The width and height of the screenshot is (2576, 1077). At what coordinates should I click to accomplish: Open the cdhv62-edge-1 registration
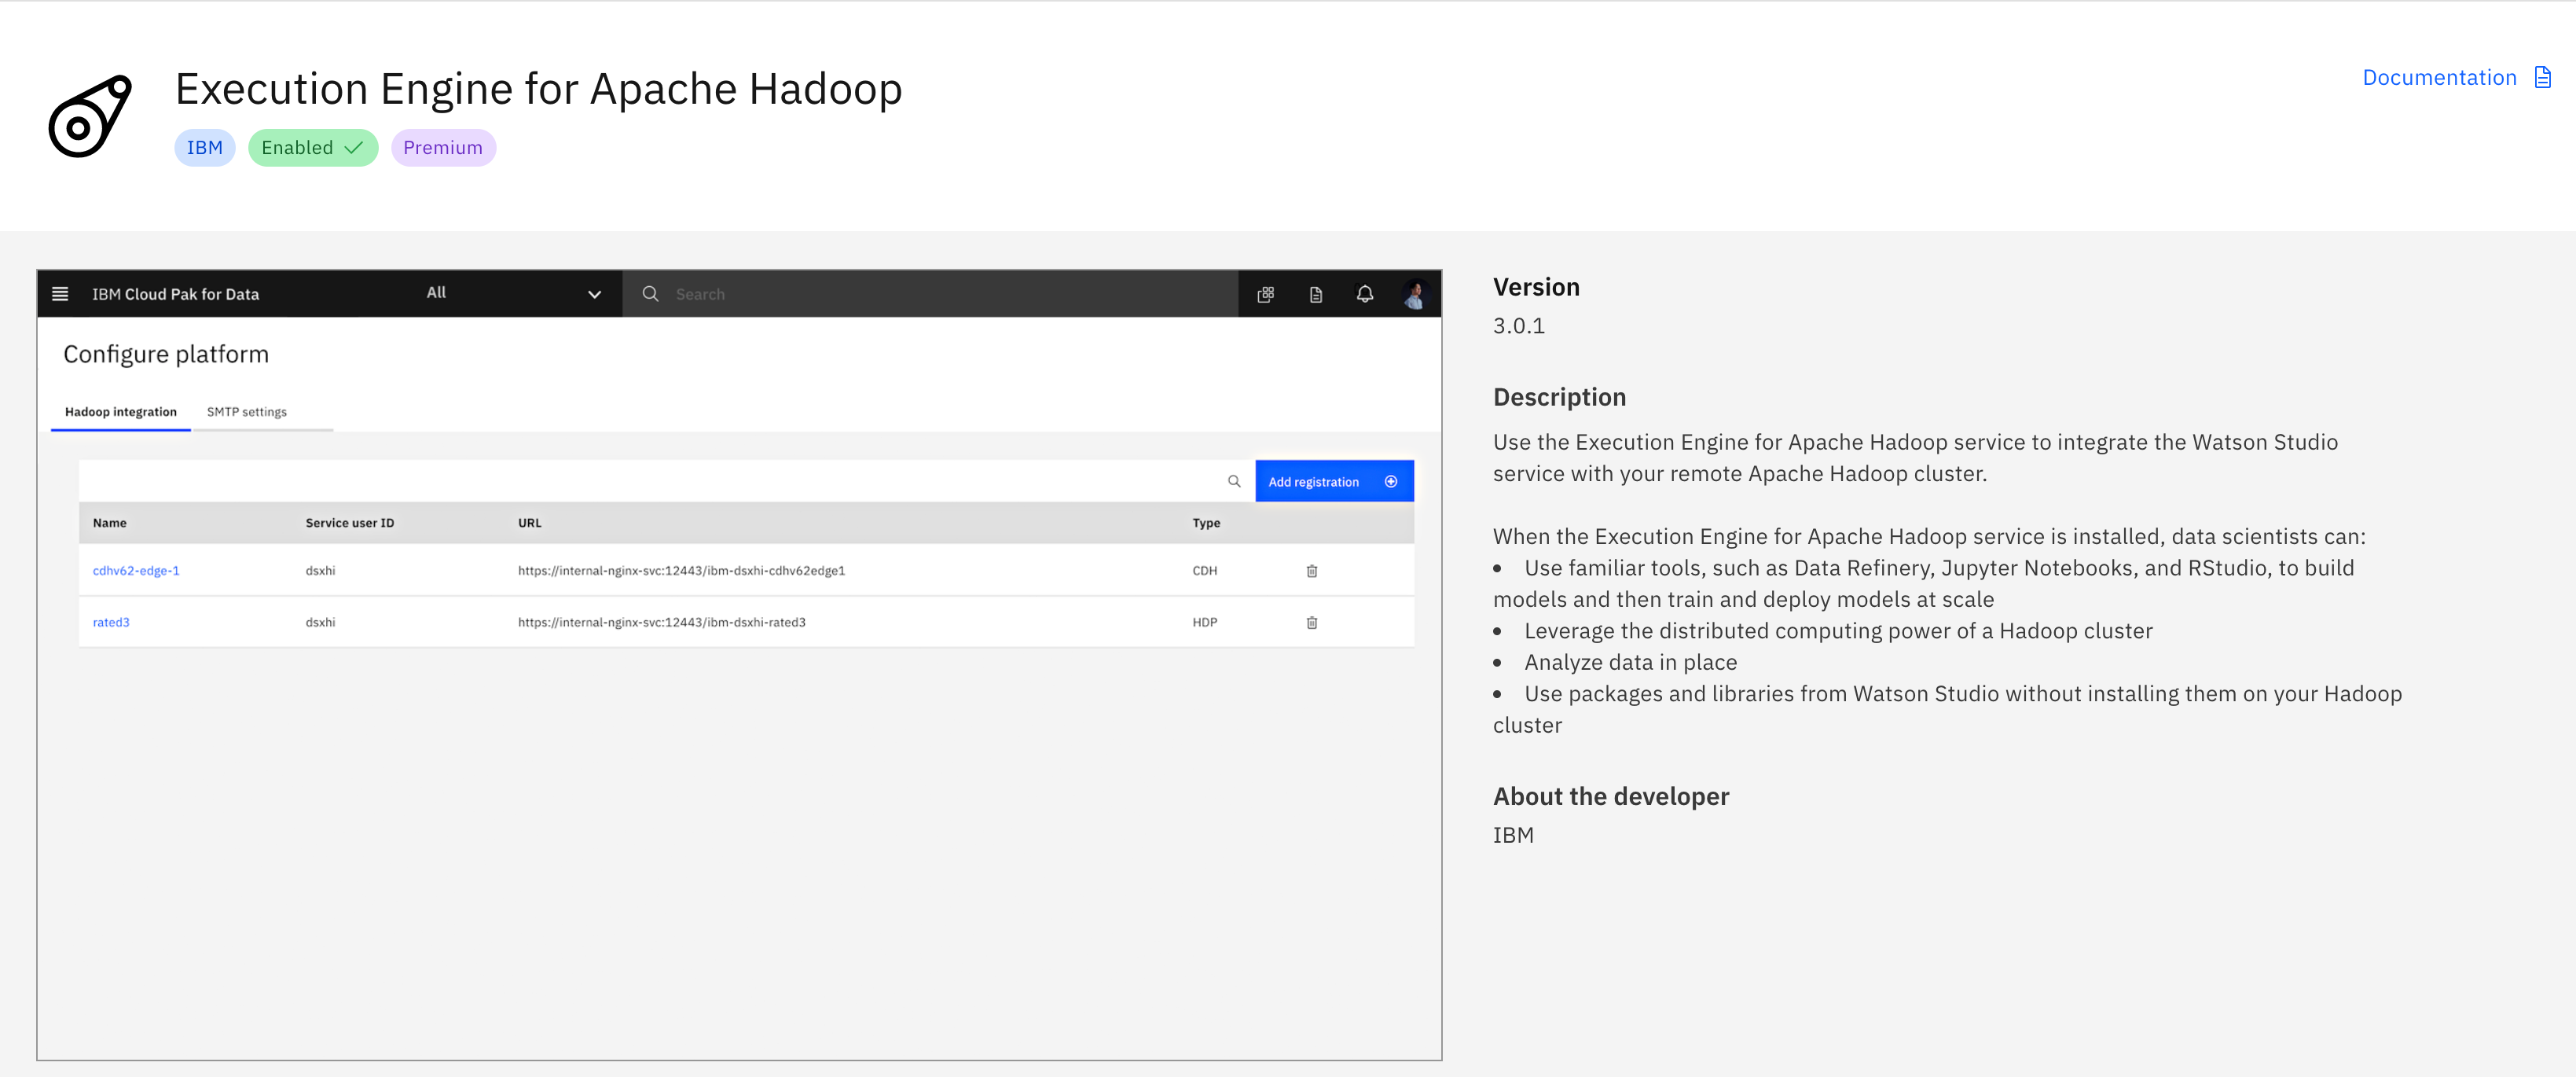pyautogui.click(x=136, y=571)
